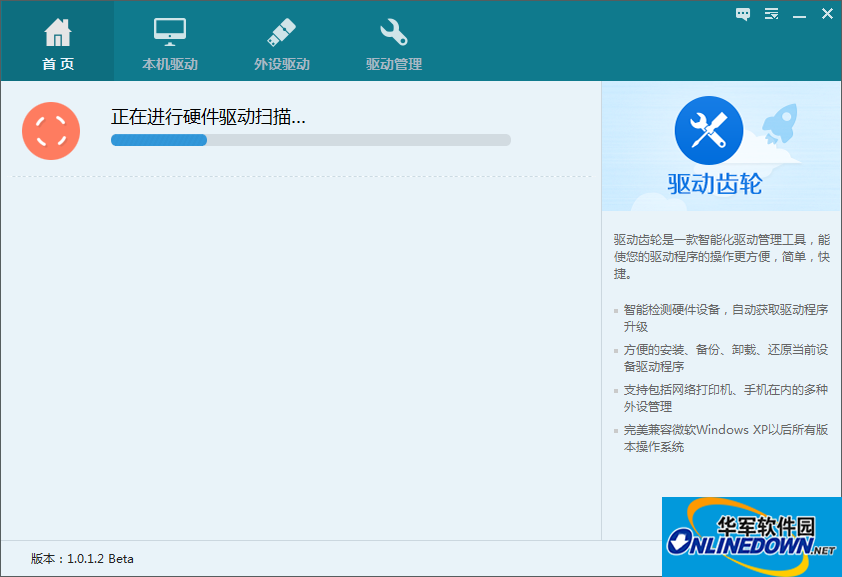Image resolution: width=842 pixels, height=577 pixels.
Task: Click the 支持包括网络打印机 feature bullet
Action: click(725, 398)
